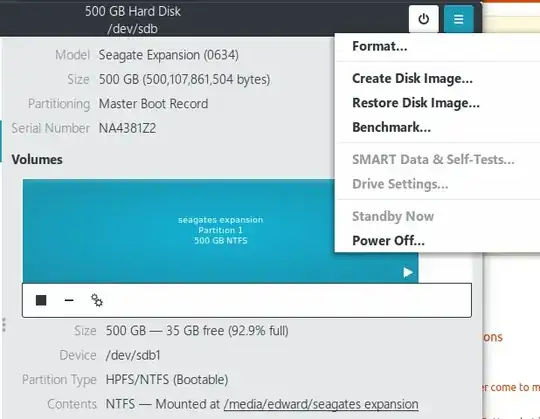
Task: Click Master Boot Record partitioning value
Action: tap(154, 104)
